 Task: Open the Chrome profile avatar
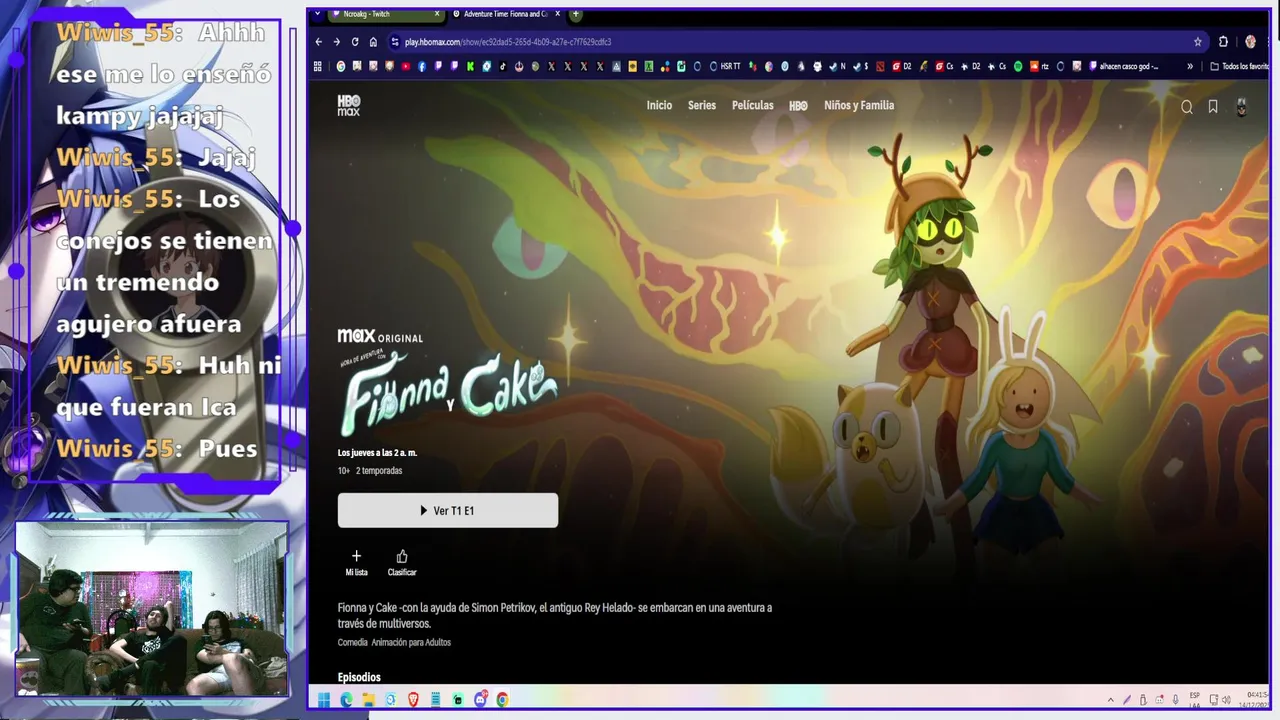pyautogui.click(x=1250, y=42)
